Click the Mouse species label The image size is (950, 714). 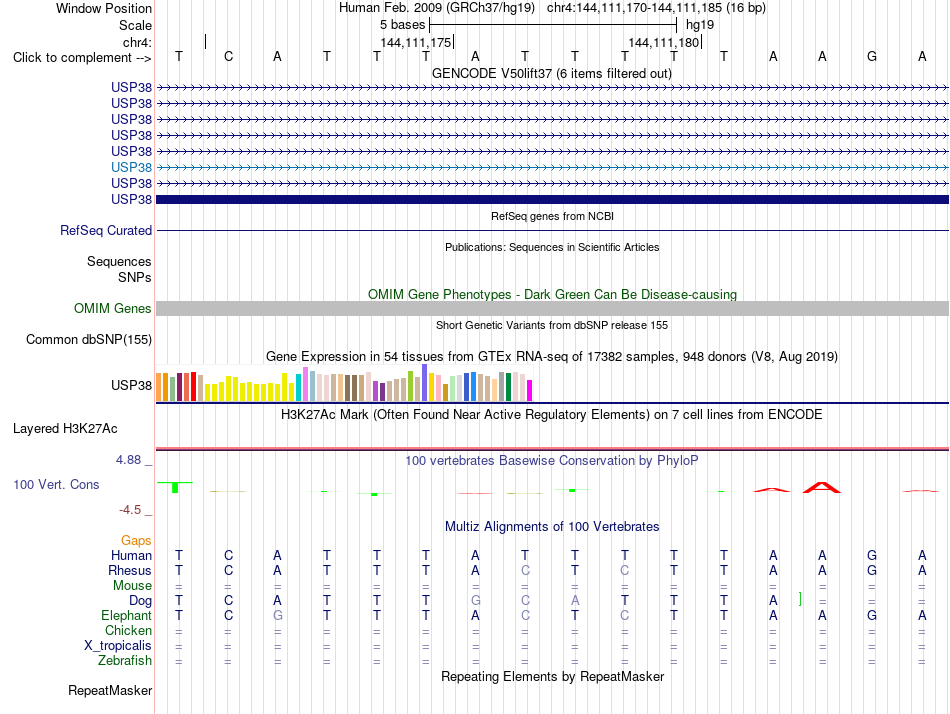(x=132, y=586)
